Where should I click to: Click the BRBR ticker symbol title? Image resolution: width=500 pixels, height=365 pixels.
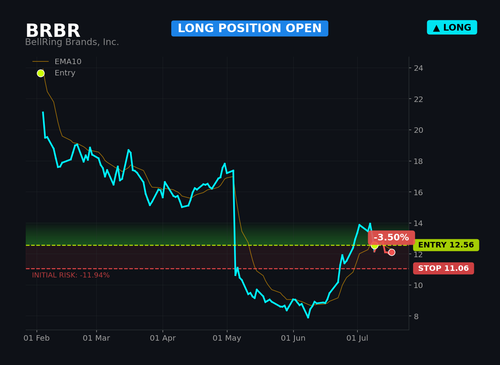tap(53, 30)
